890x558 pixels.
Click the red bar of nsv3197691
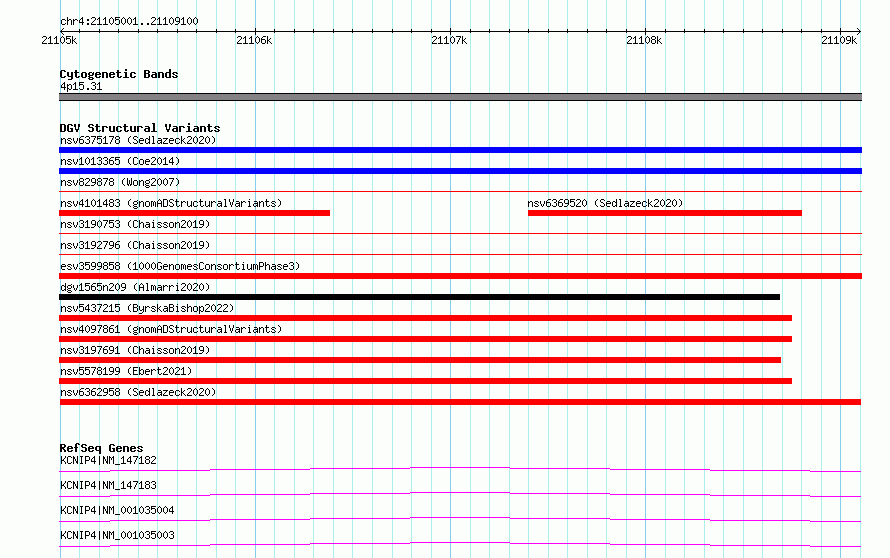(420, 360)
